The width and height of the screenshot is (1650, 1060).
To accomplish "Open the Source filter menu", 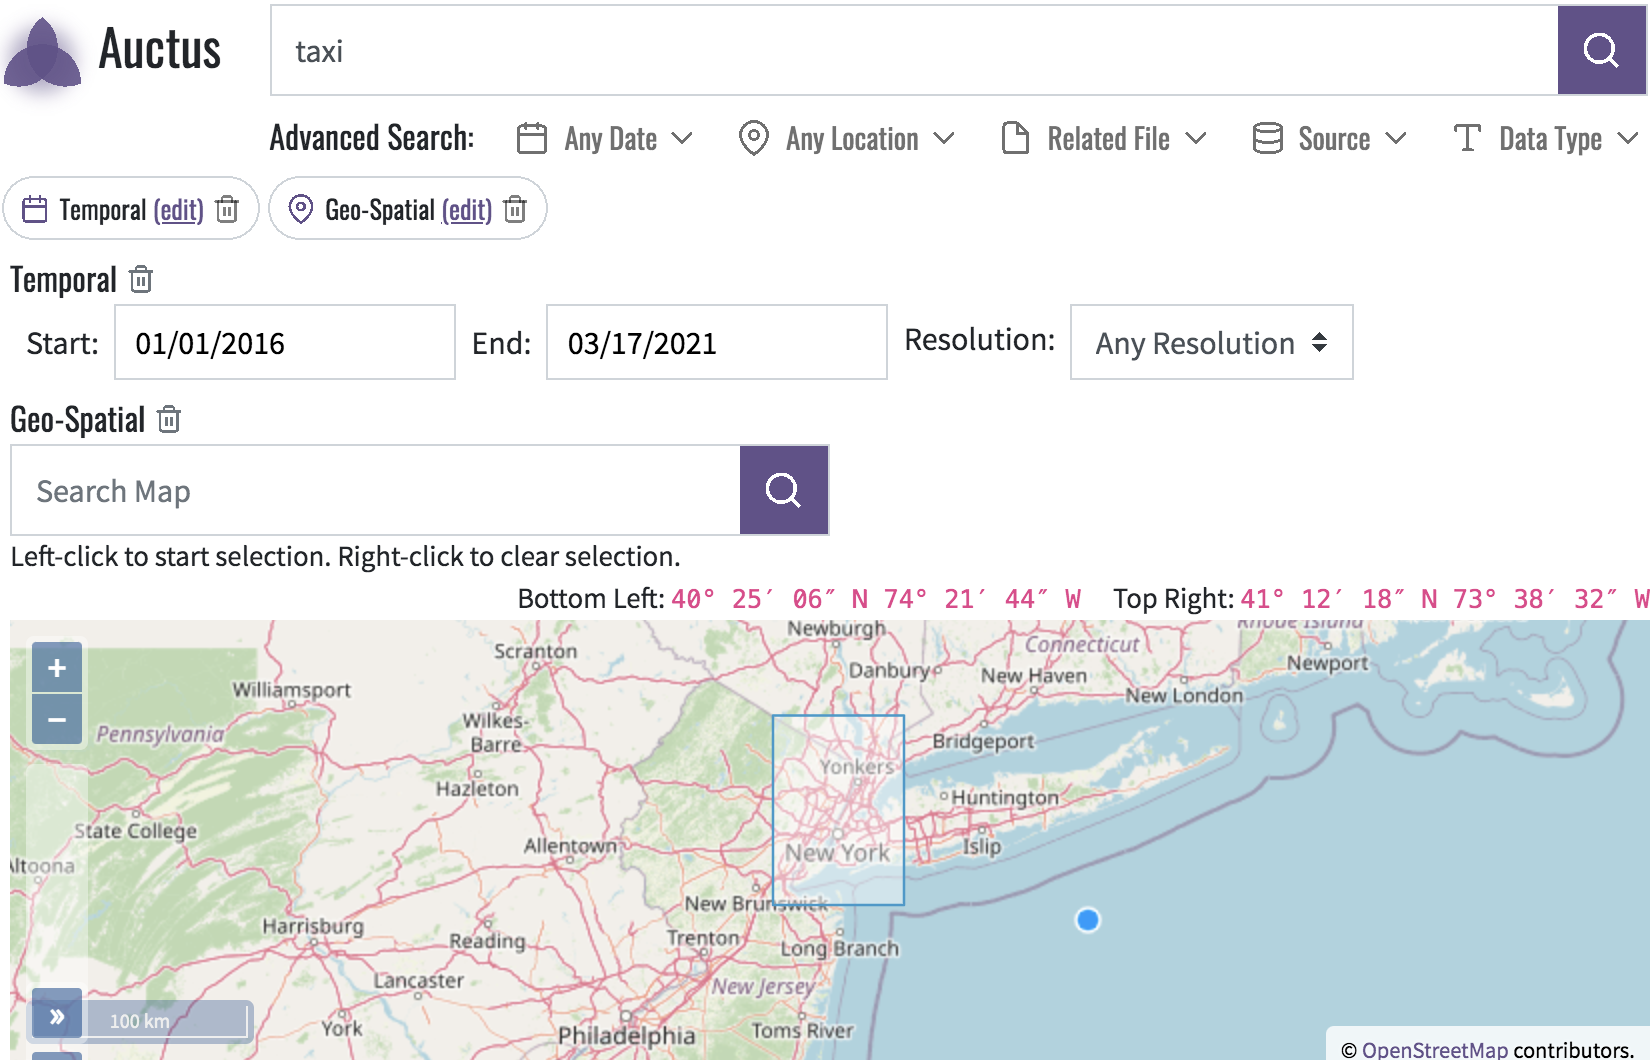I will [1330, 138].
